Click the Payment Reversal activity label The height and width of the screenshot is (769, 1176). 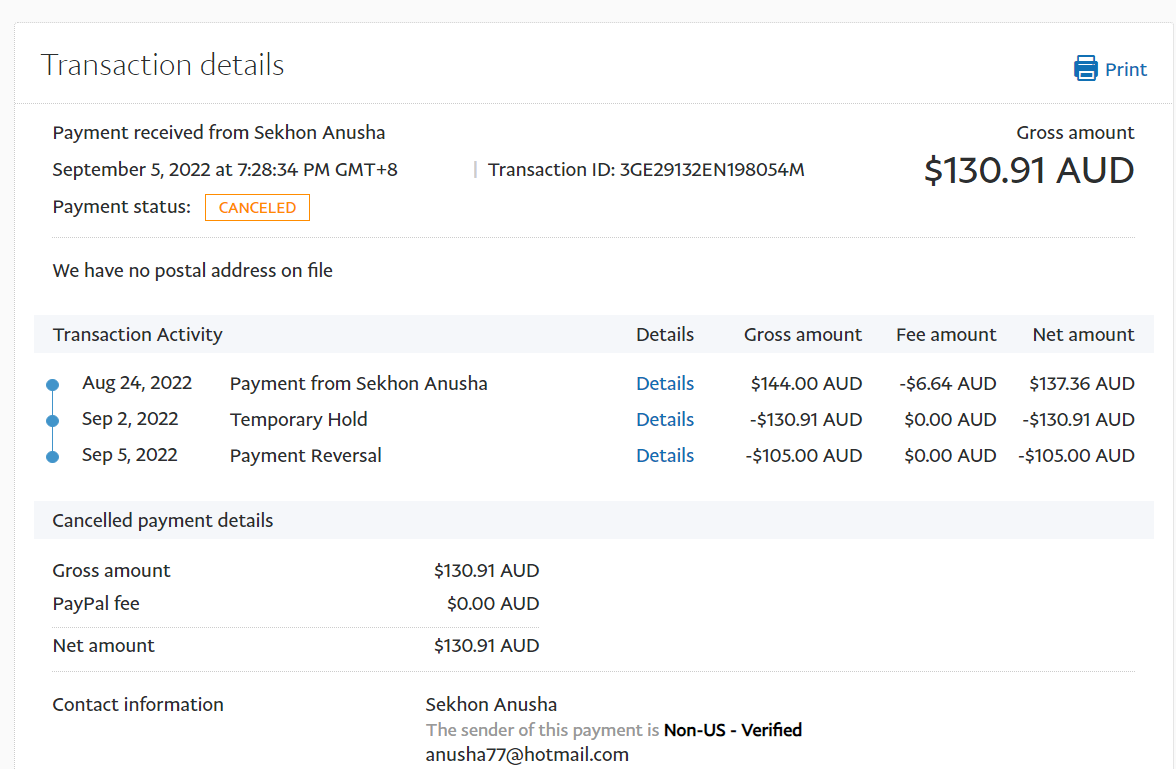coord(306,456)
